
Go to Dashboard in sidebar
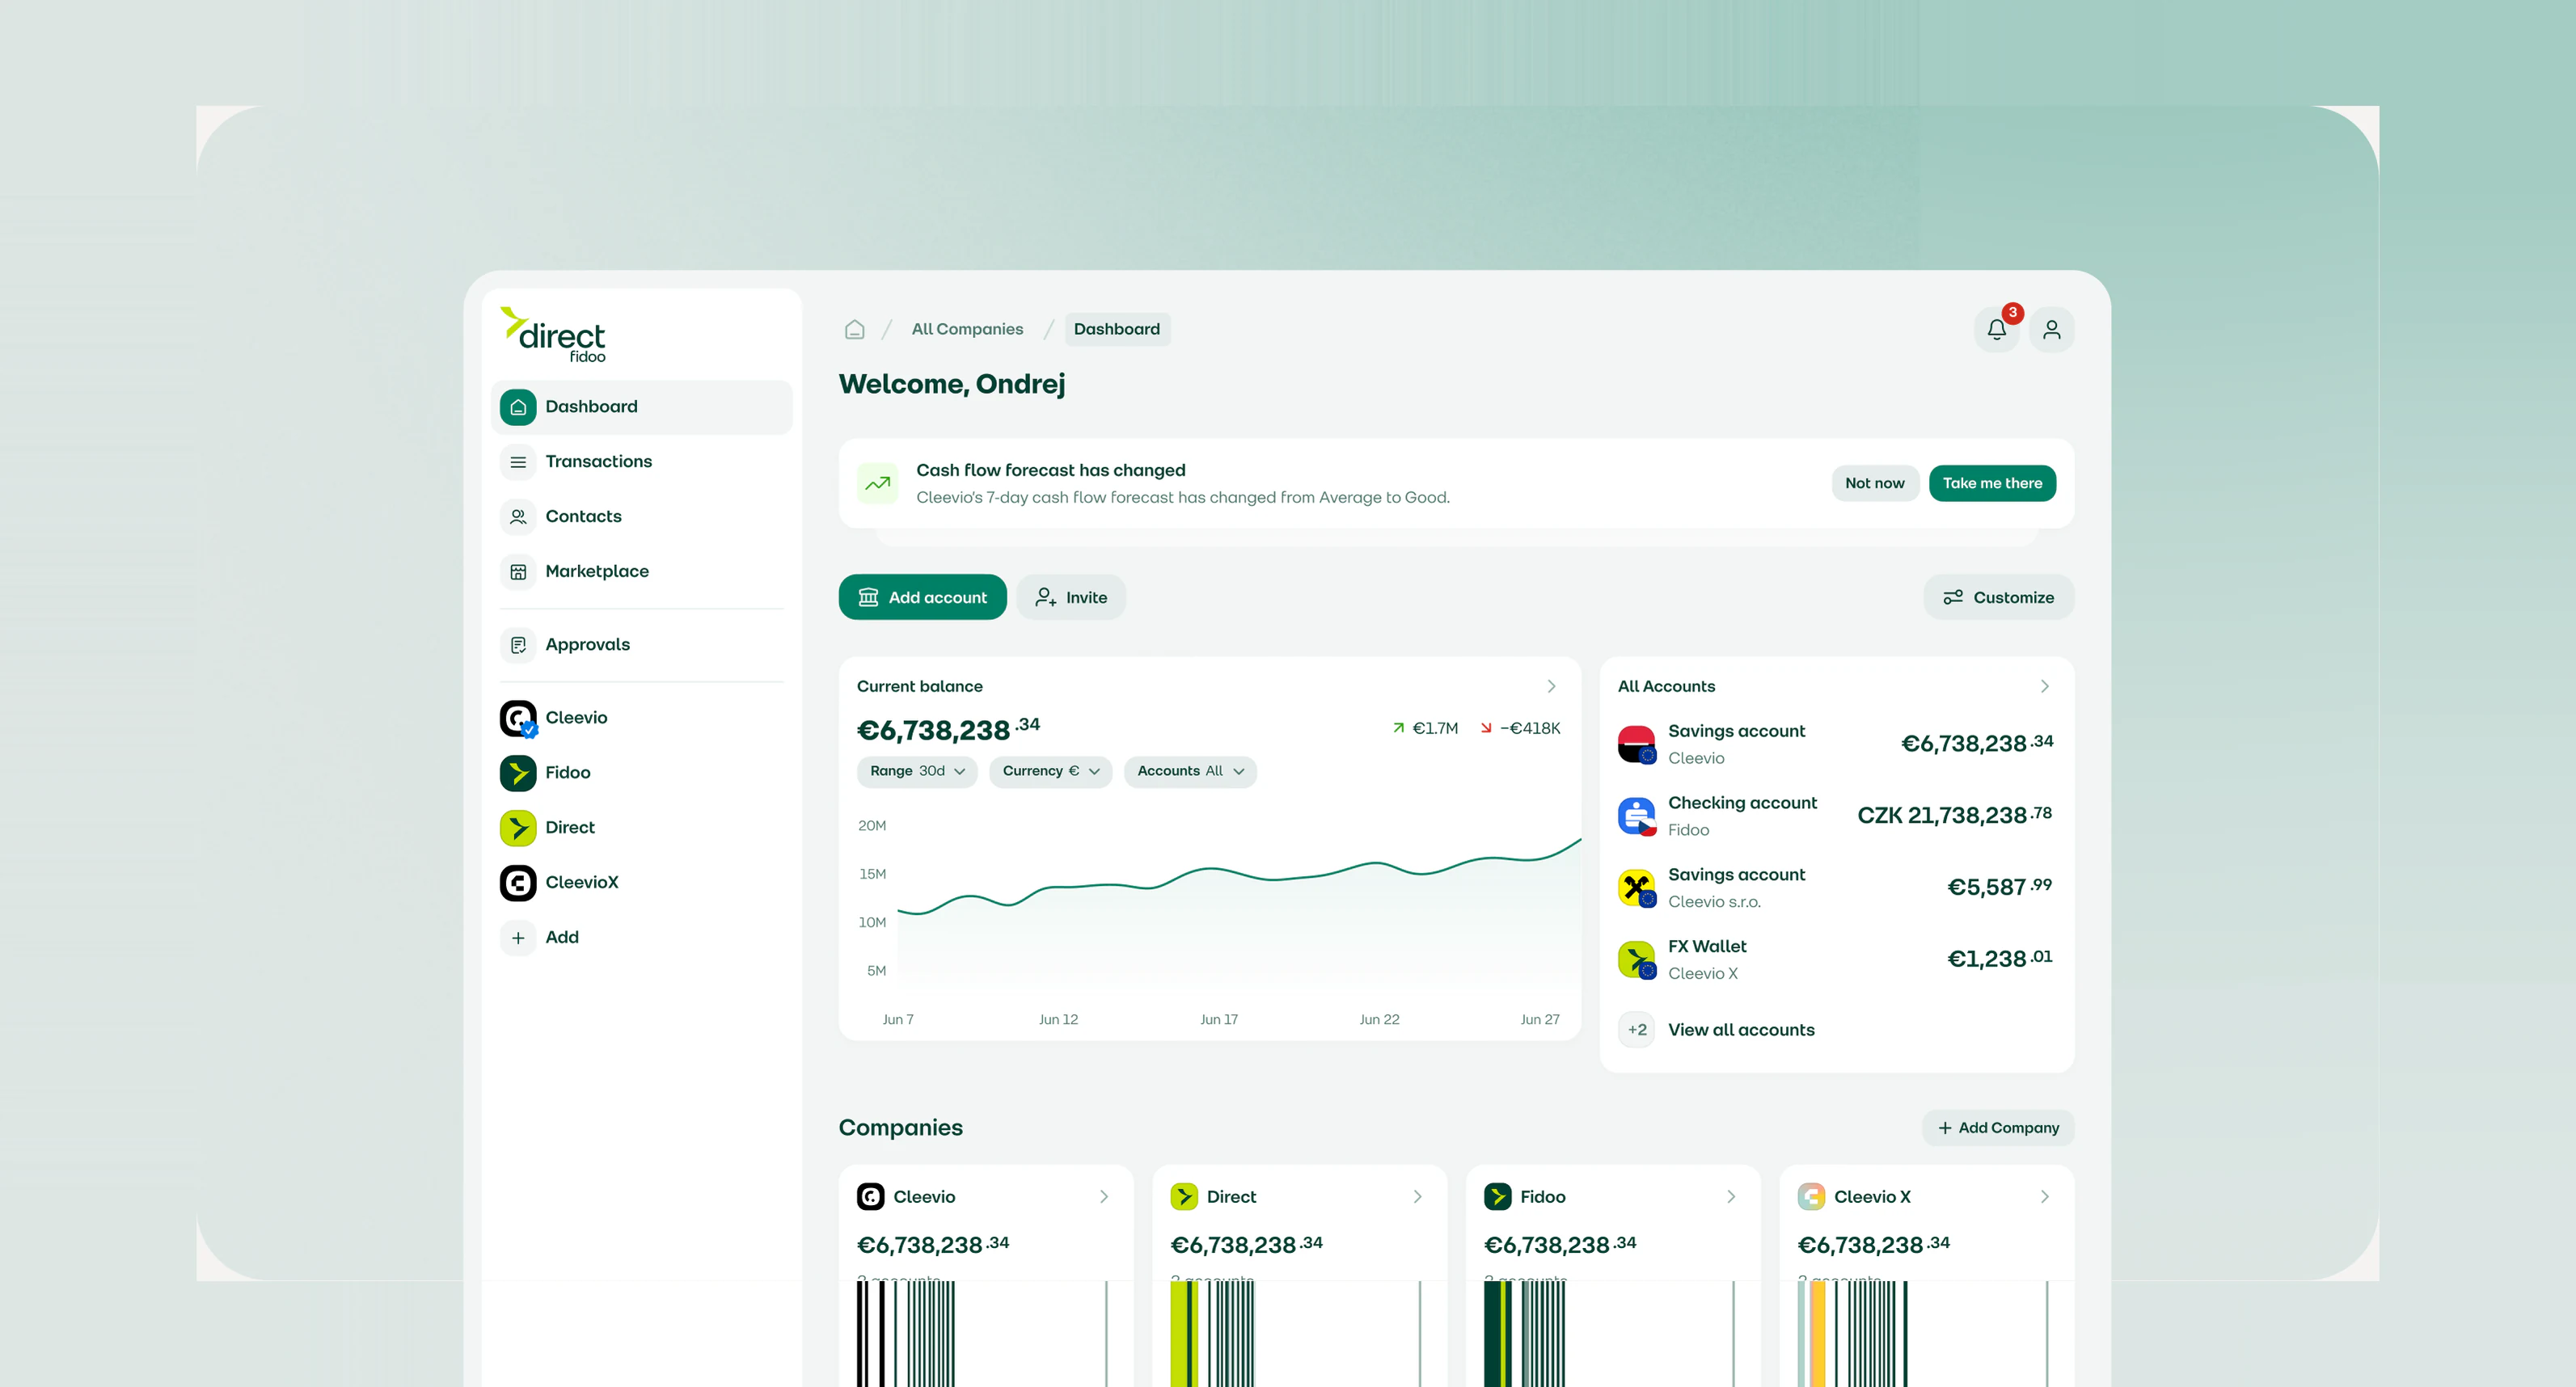[x=642, y=407]
